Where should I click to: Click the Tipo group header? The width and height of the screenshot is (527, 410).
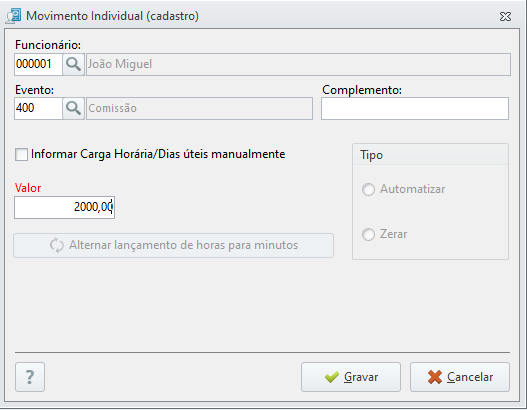click(371, 155)
